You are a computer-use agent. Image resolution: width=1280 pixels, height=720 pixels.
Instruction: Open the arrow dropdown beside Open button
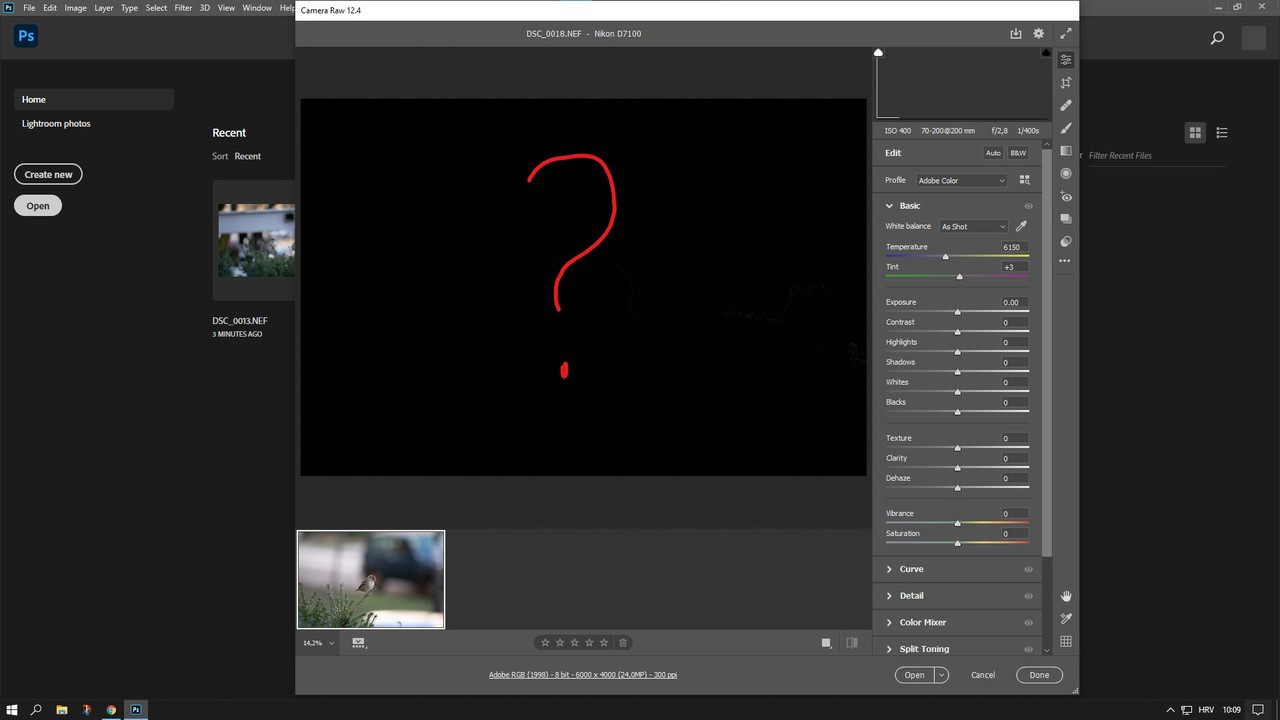pos(941,675)
